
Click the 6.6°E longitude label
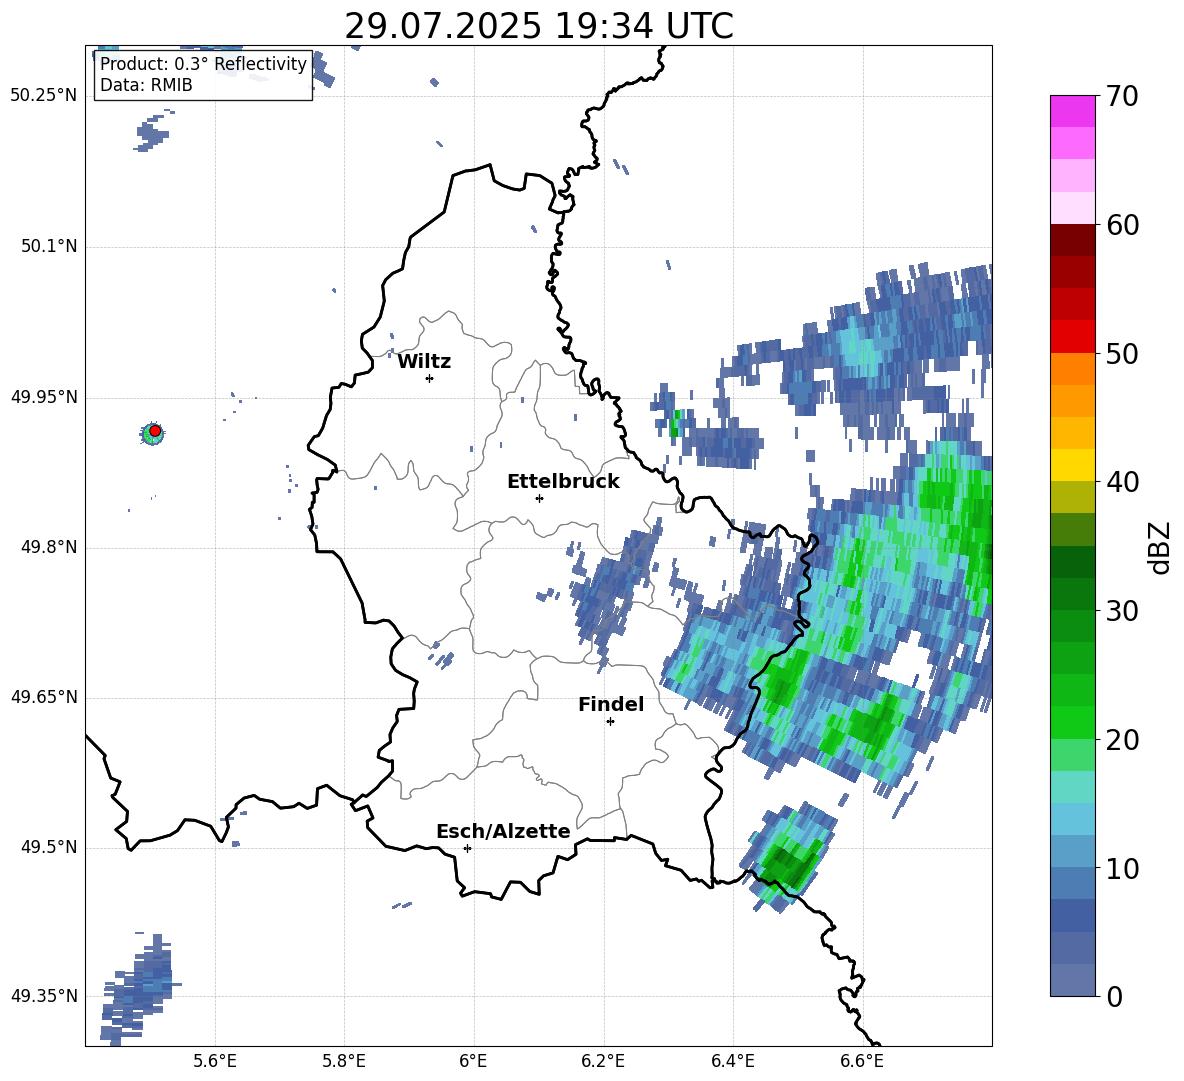tap(862, 1061)
